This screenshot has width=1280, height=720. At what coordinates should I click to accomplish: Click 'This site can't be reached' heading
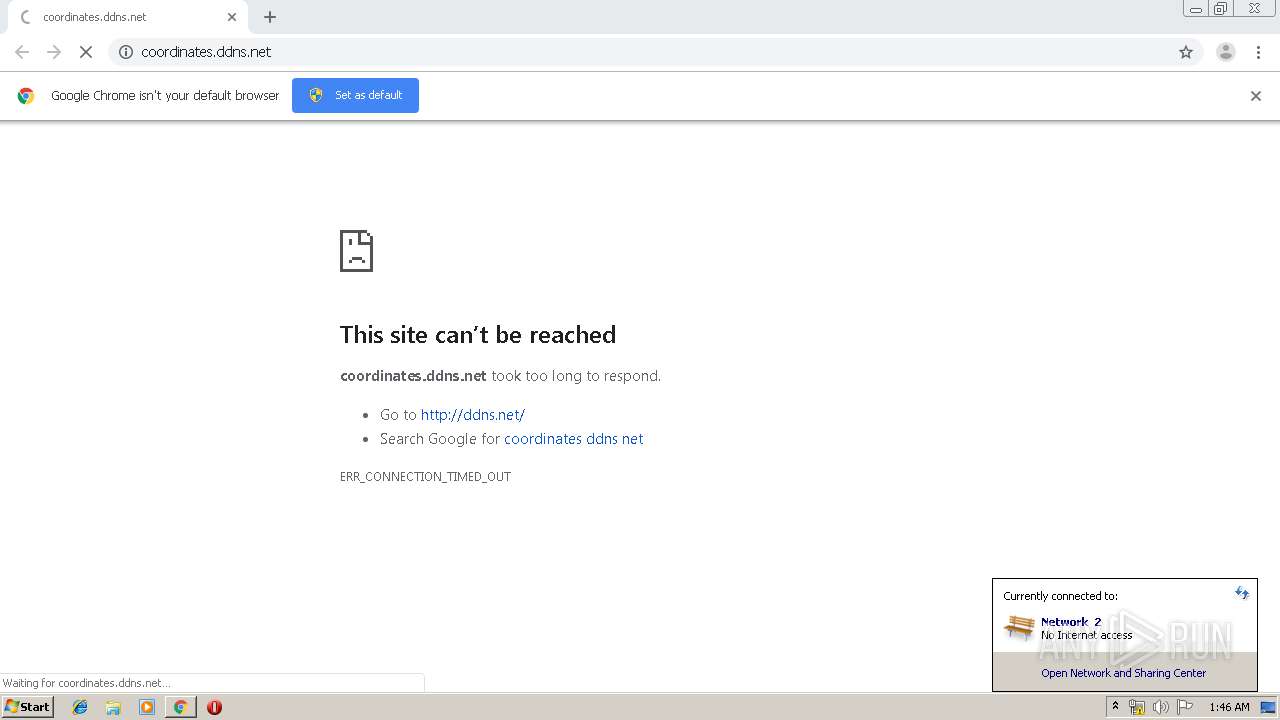pyautogui.click(x=478, y=335)
